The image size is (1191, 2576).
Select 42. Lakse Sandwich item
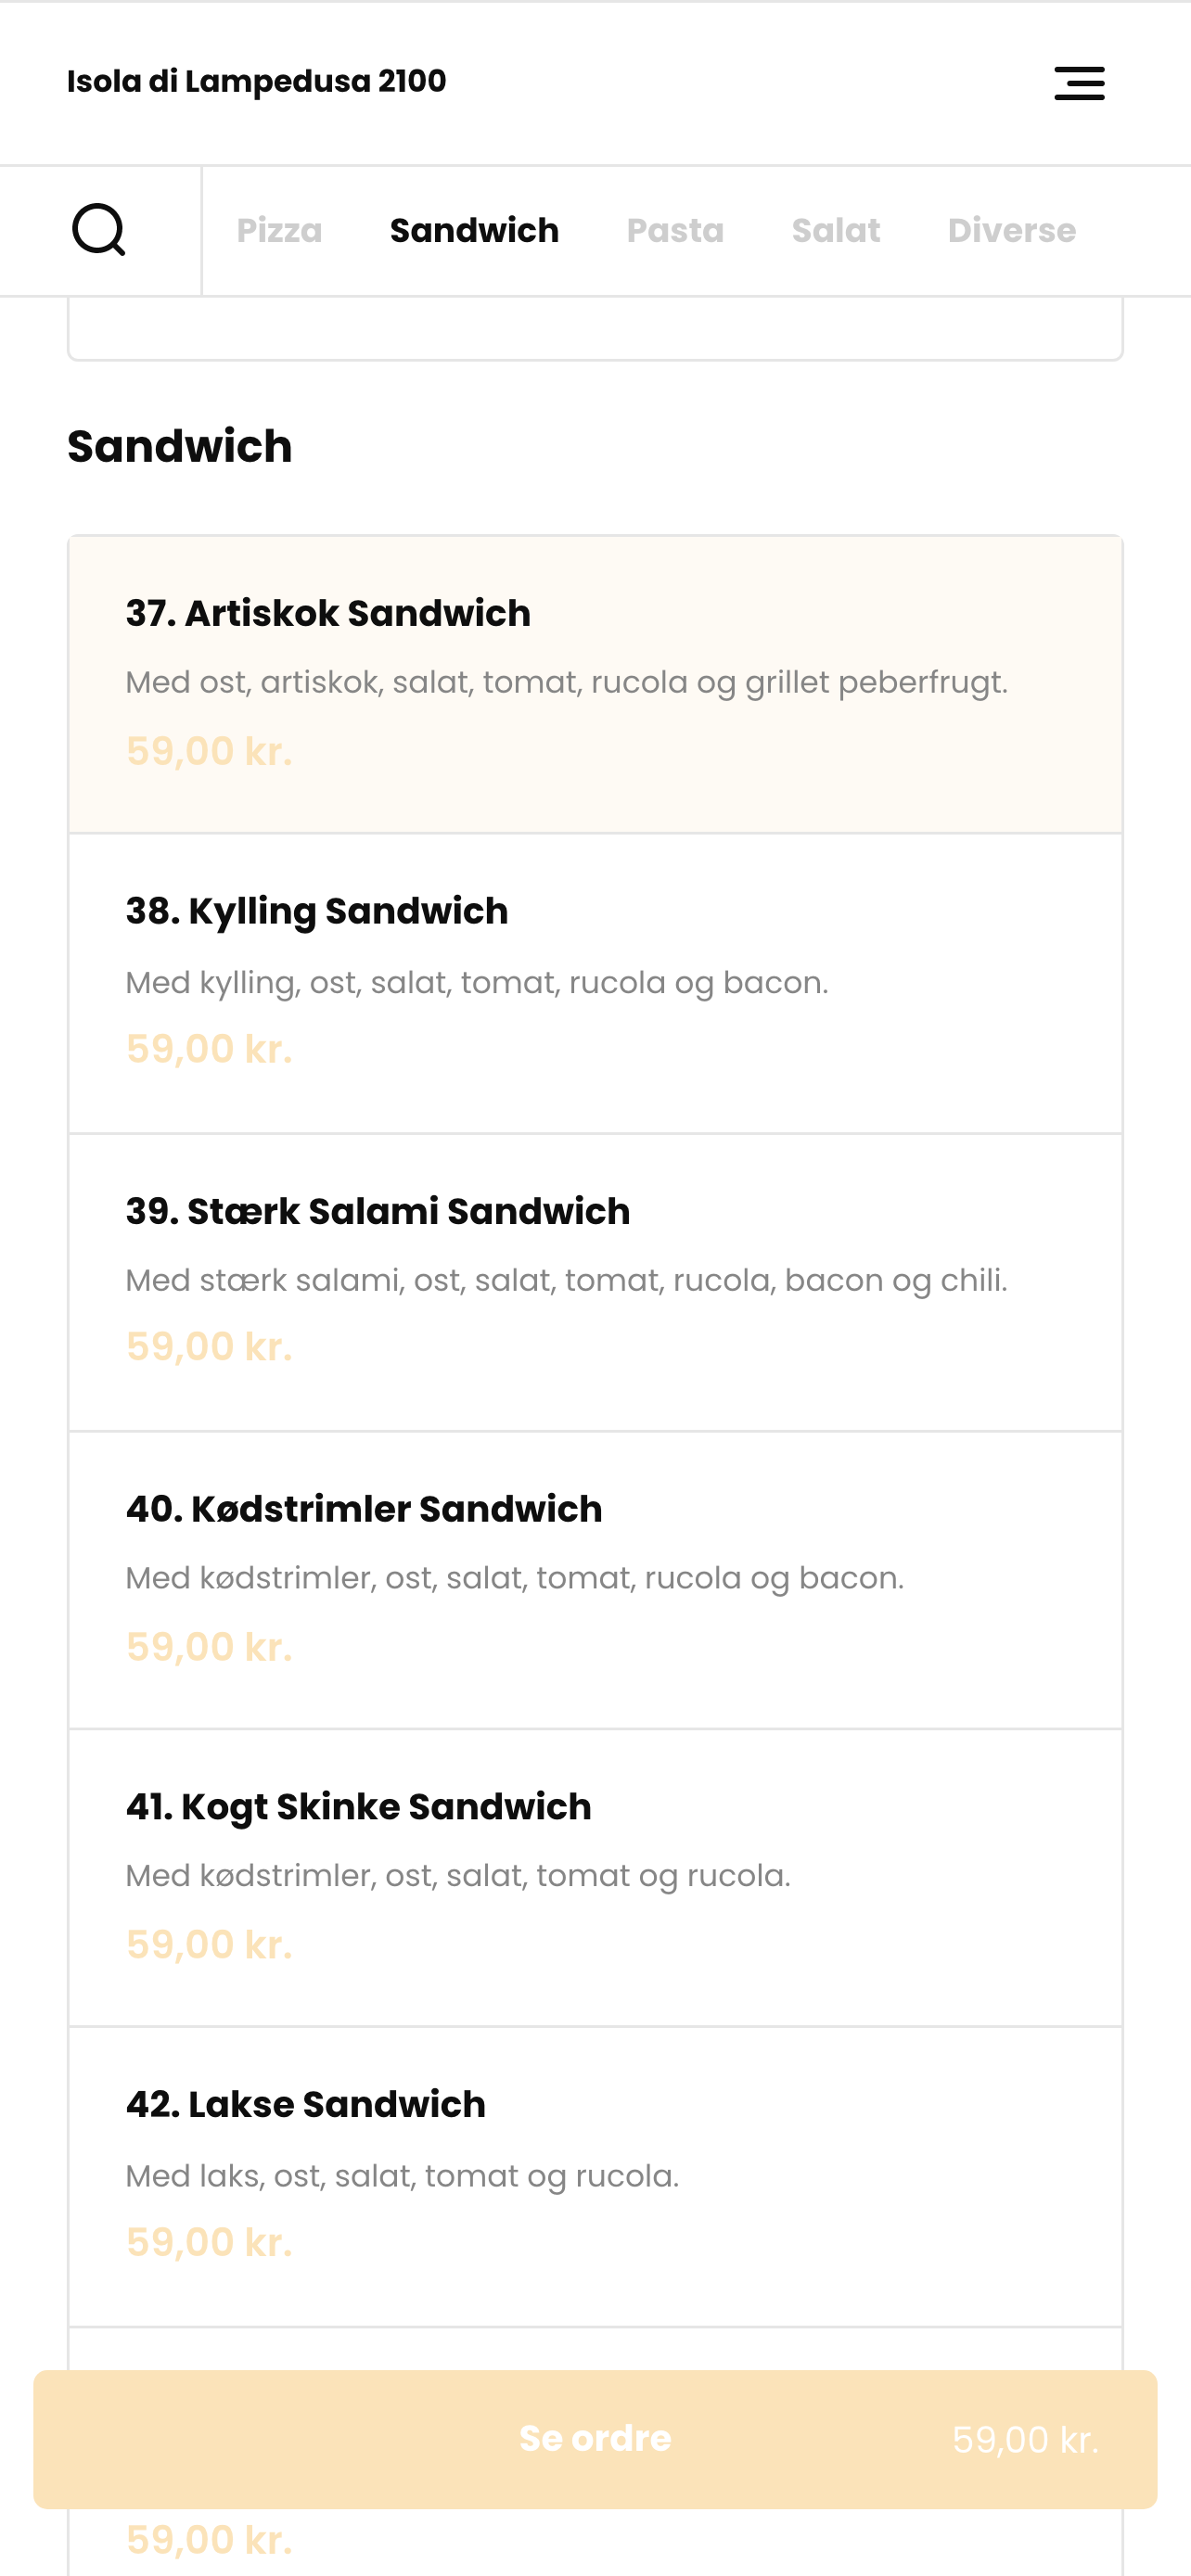point(595,2177)
